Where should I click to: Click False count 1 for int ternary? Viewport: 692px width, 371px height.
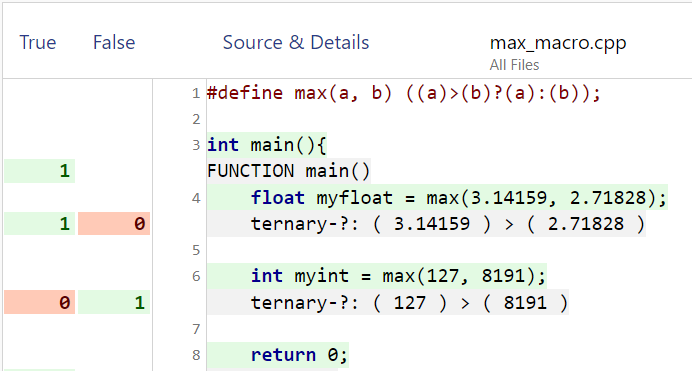click(x=114, y=302)
